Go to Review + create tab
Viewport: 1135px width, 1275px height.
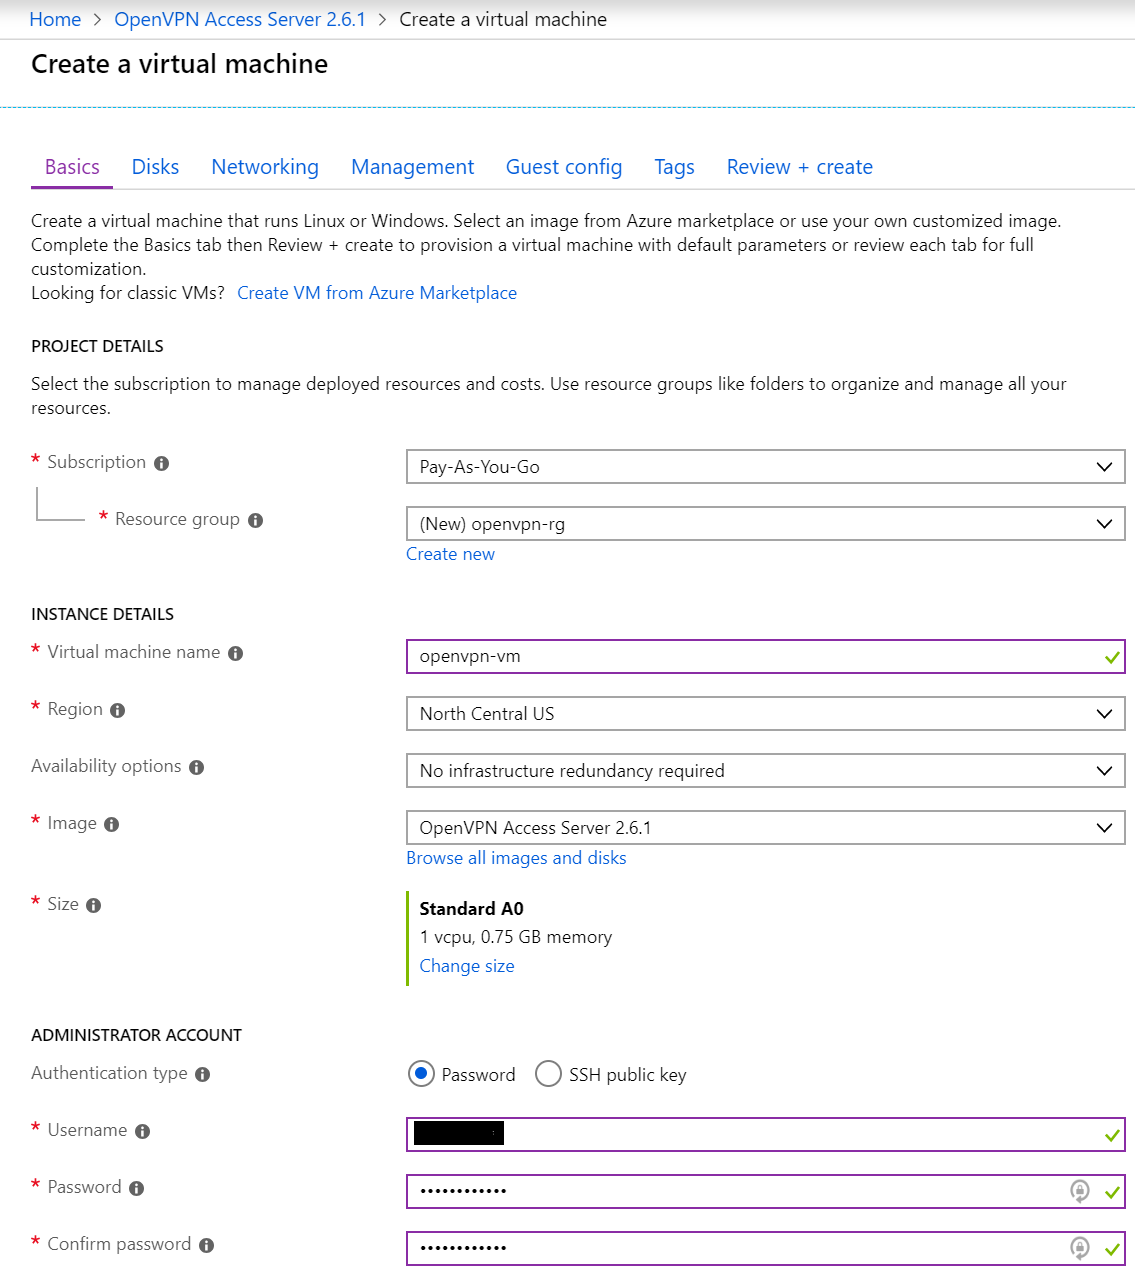800,167
